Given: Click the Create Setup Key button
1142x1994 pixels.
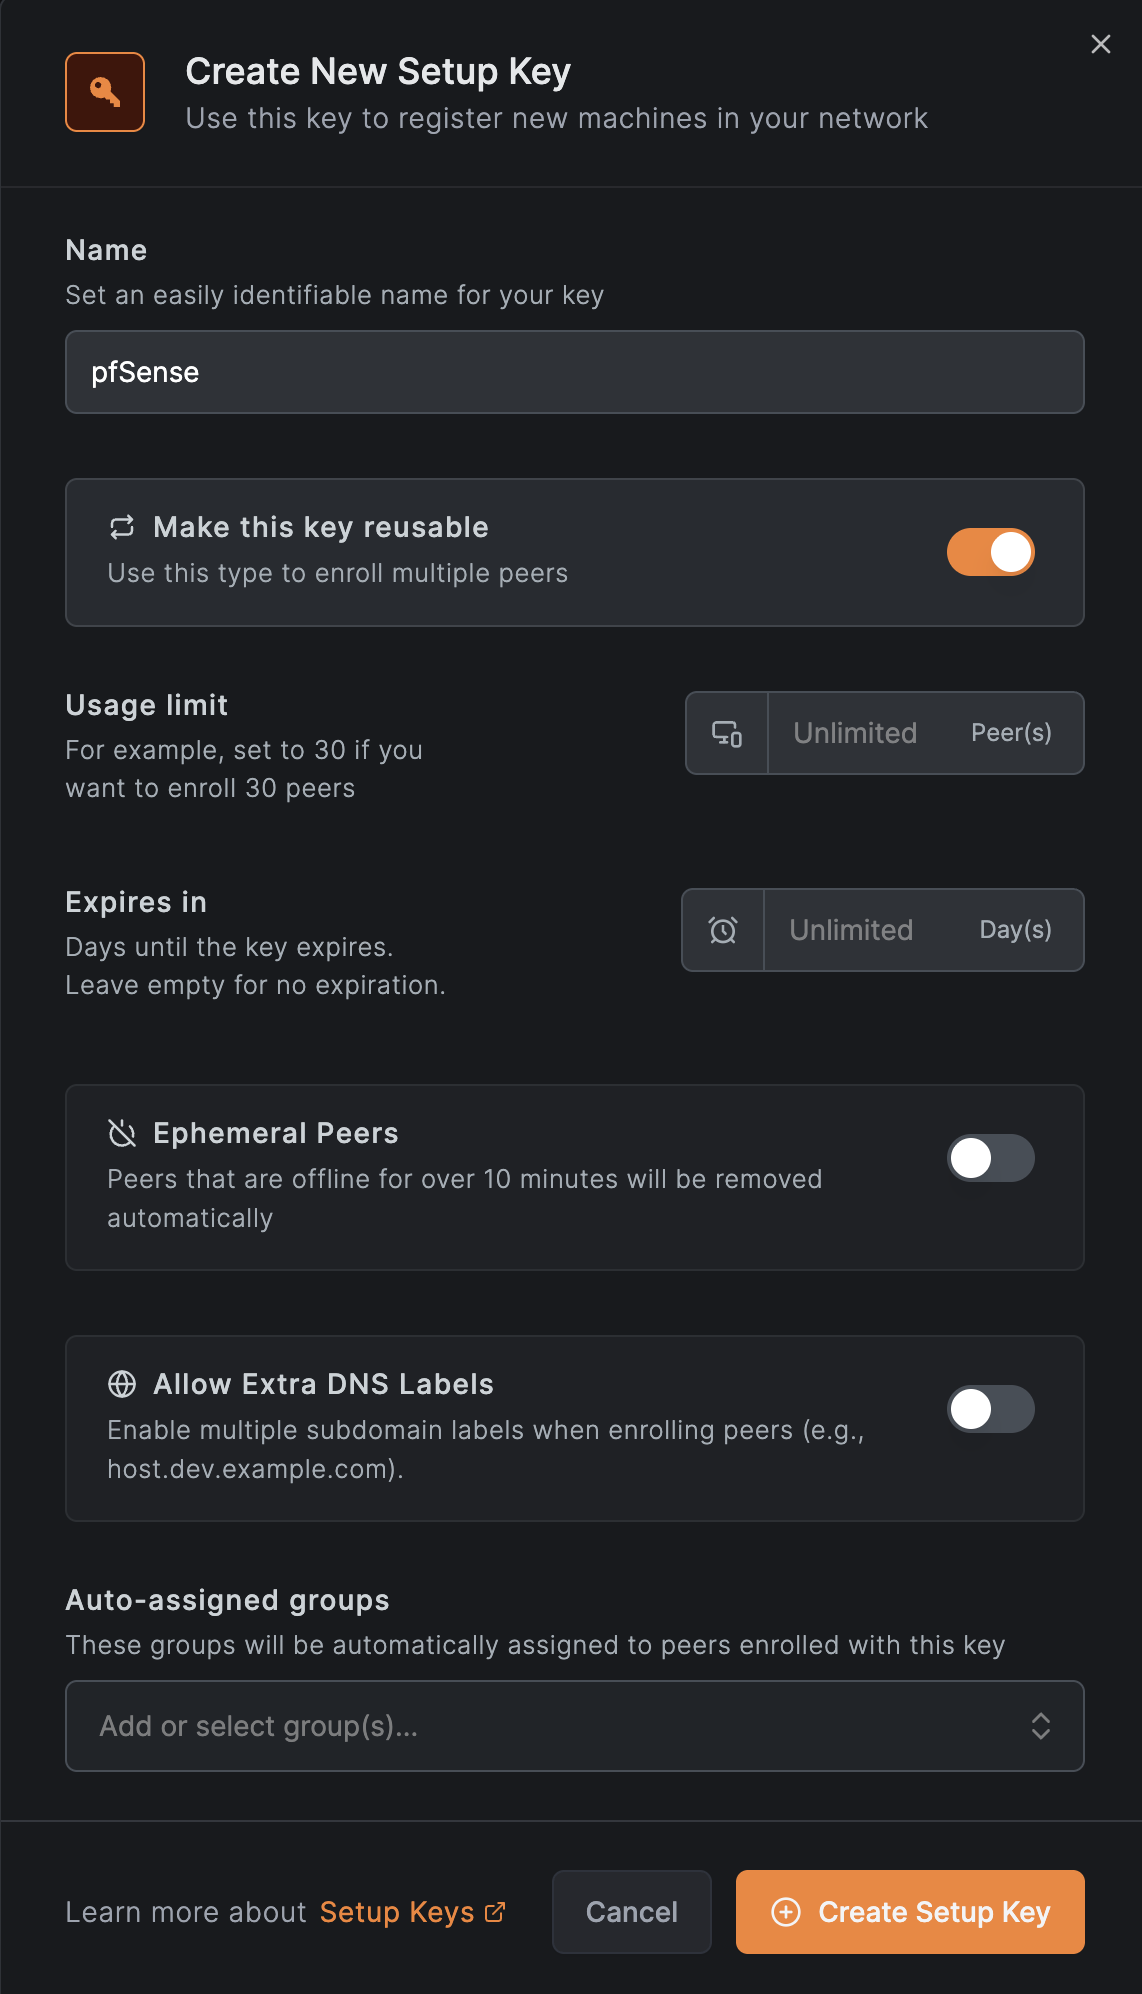Looking at the screenshot, I should click(x=910, y=1912).
